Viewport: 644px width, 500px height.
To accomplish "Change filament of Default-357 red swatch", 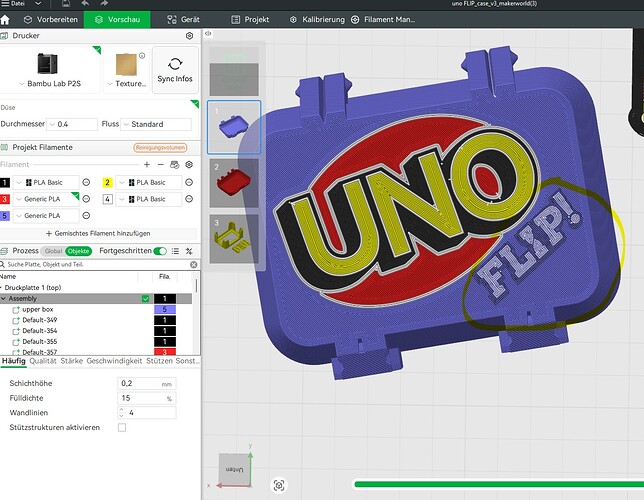I will click(x=165, y=352).
